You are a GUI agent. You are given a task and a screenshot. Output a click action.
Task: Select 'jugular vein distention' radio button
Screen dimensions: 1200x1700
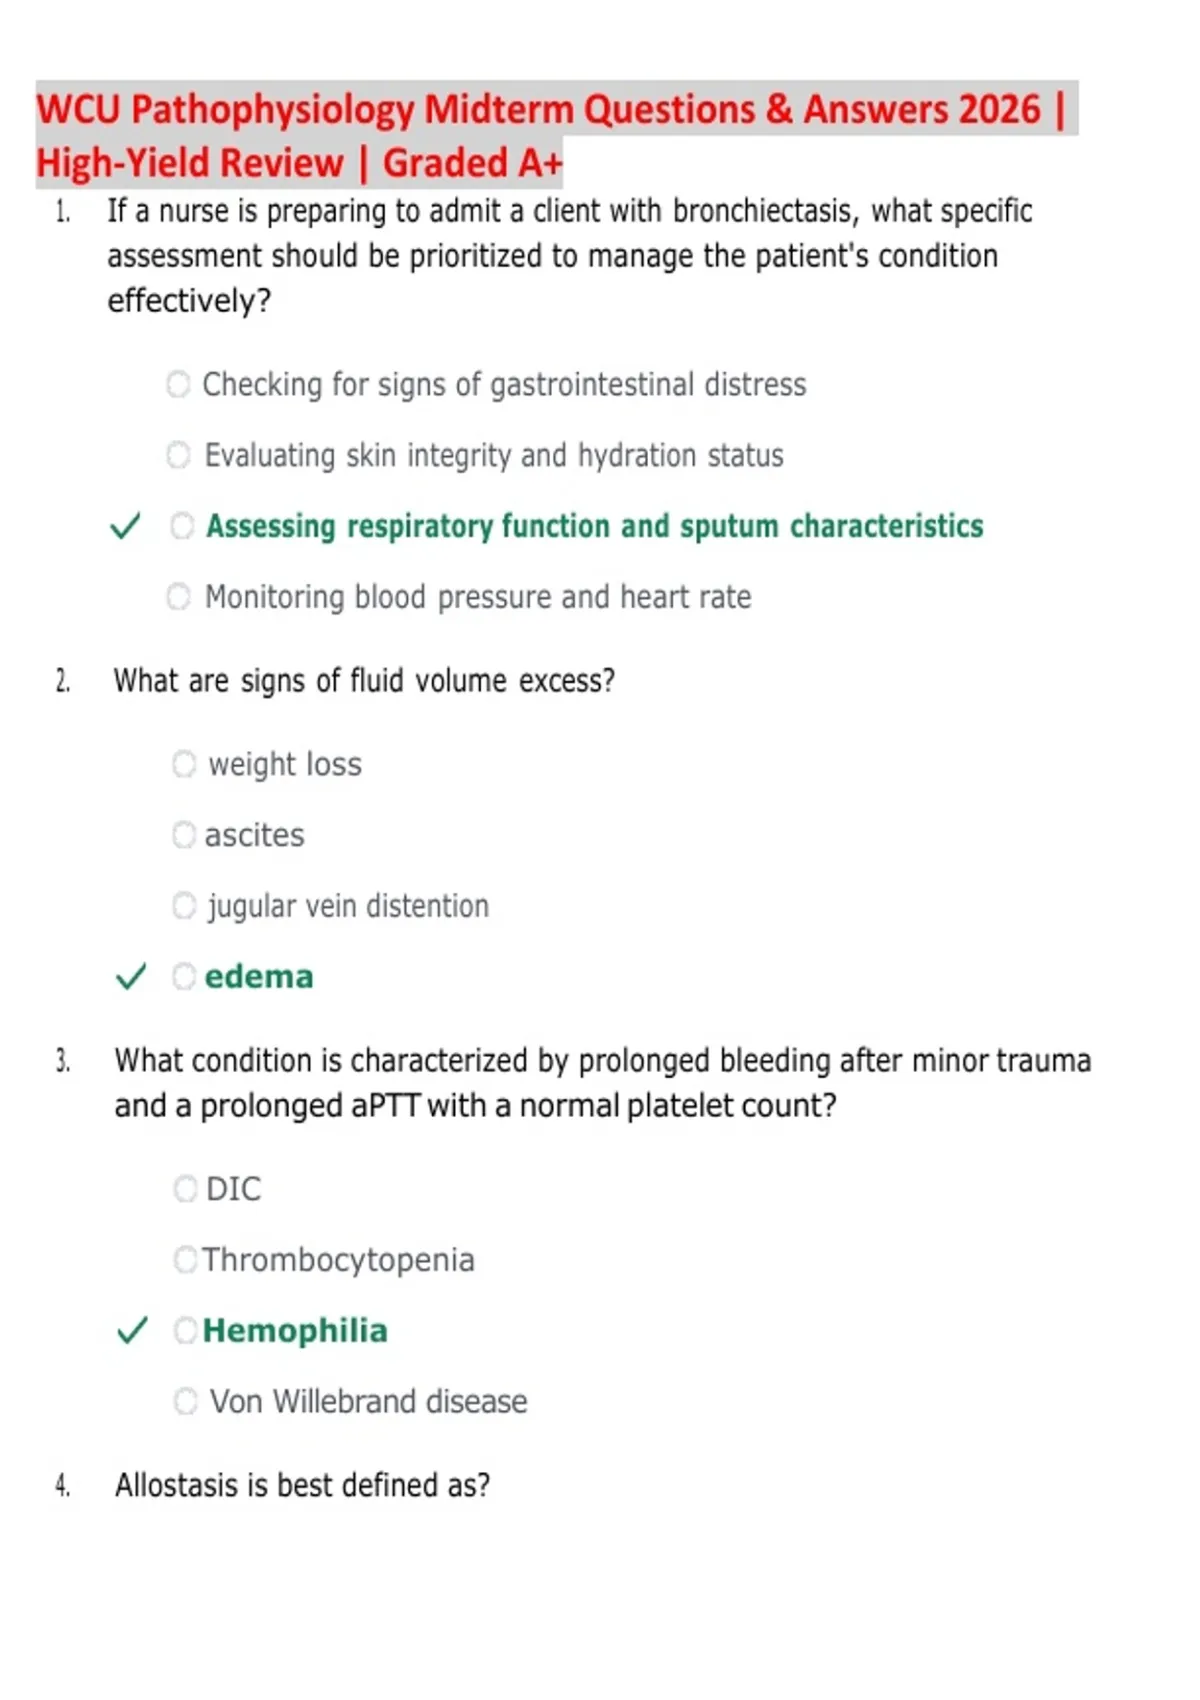tap(184, 906)
